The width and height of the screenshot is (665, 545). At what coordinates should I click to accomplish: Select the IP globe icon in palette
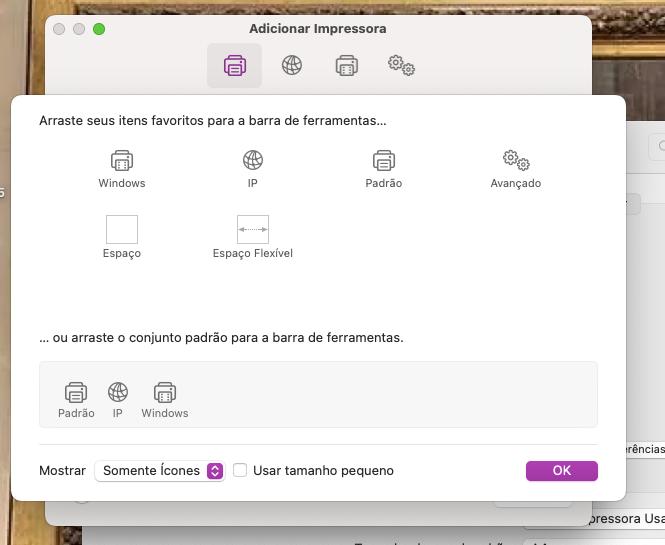[x=253, y=160]
